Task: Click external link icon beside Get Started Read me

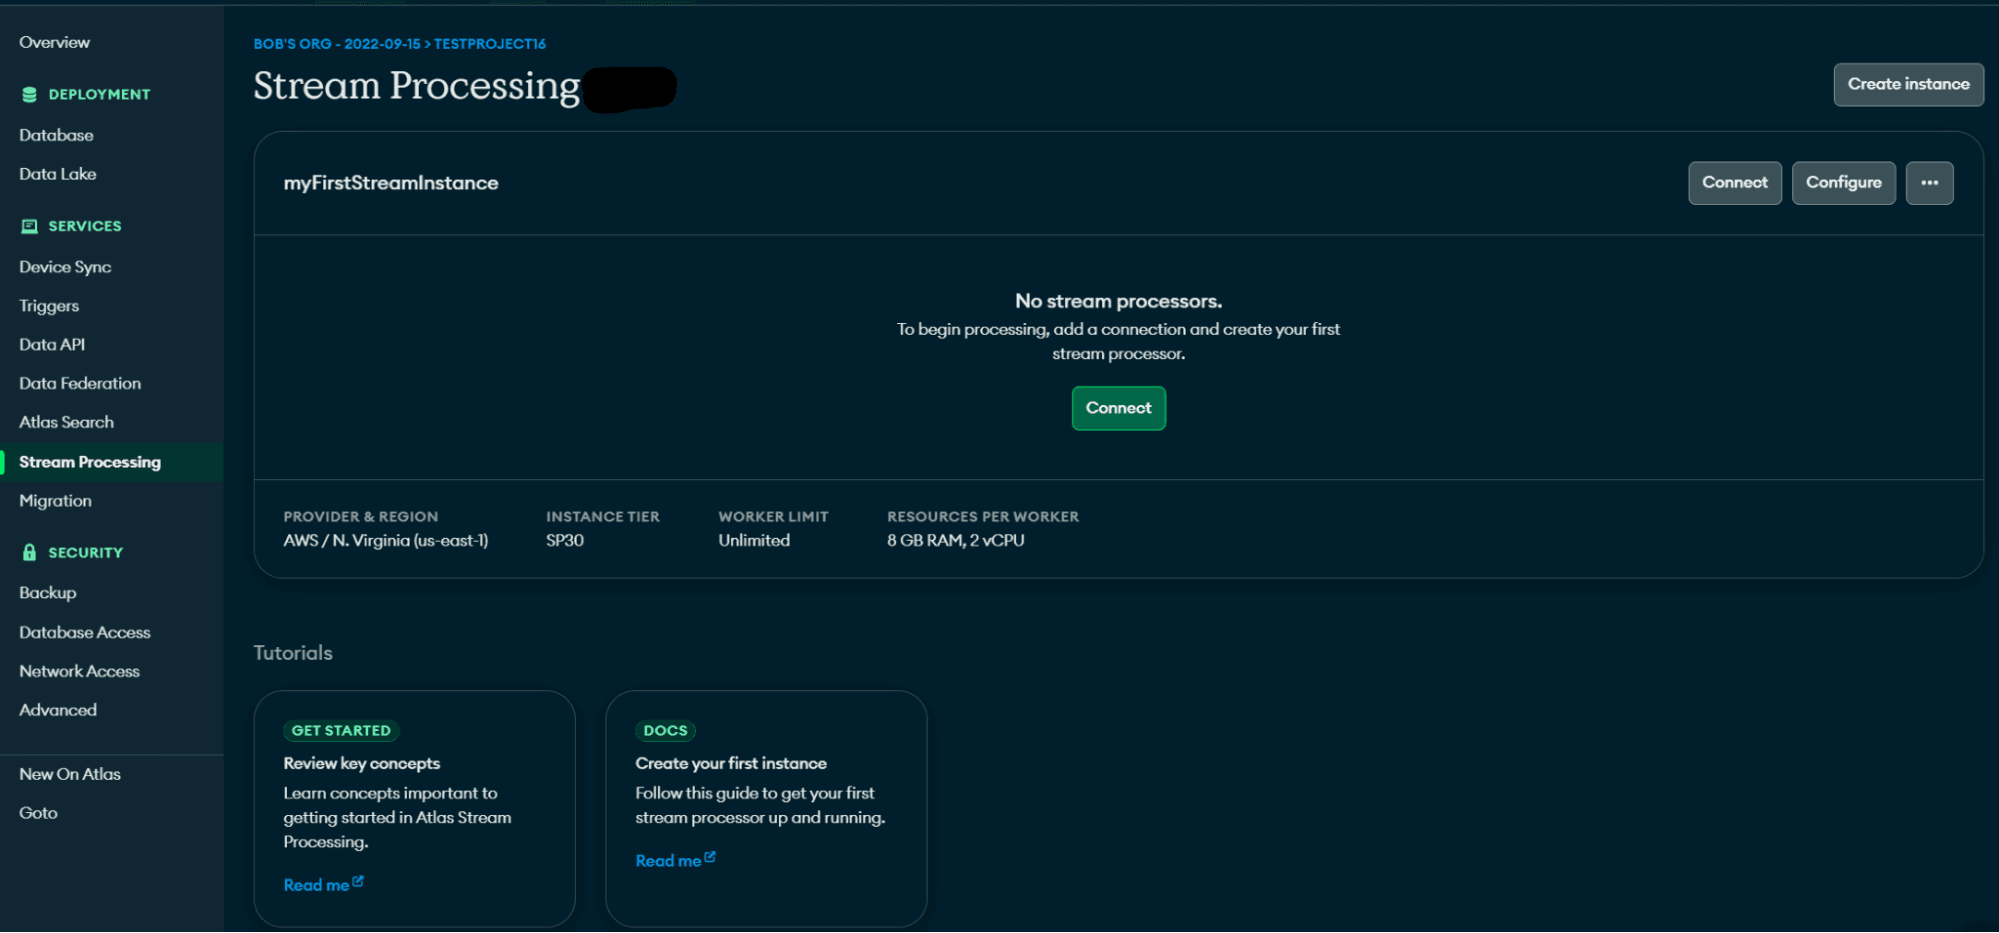Action: coord(358,882)
